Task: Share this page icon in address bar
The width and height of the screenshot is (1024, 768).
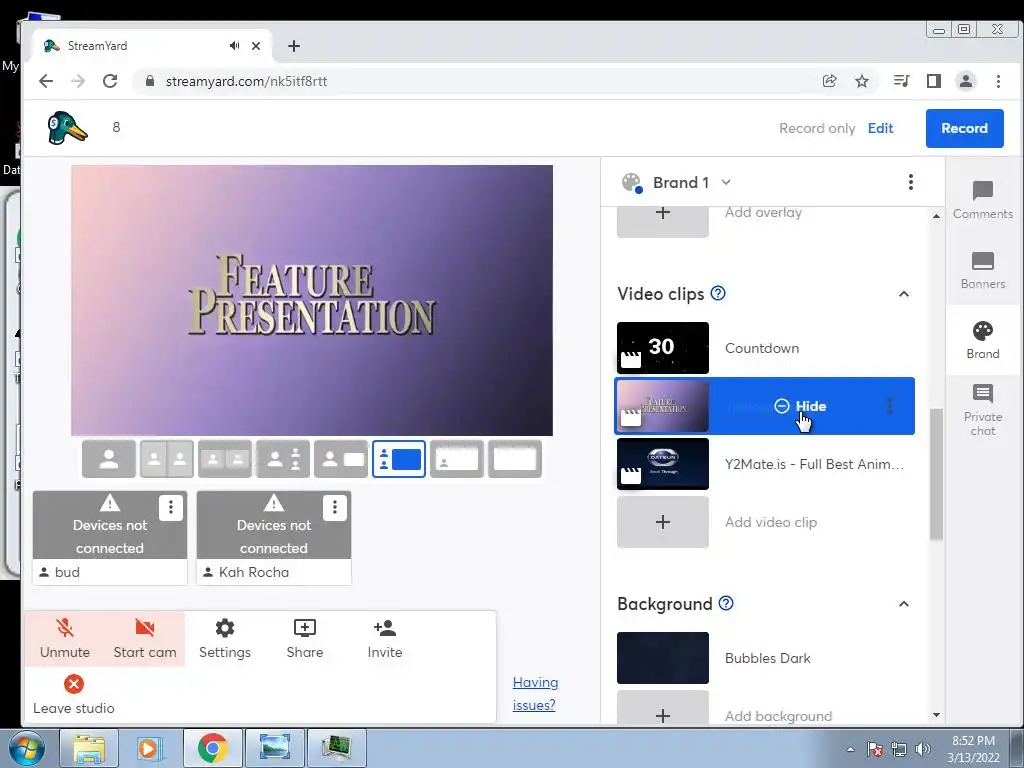Action: pos(829,81)
